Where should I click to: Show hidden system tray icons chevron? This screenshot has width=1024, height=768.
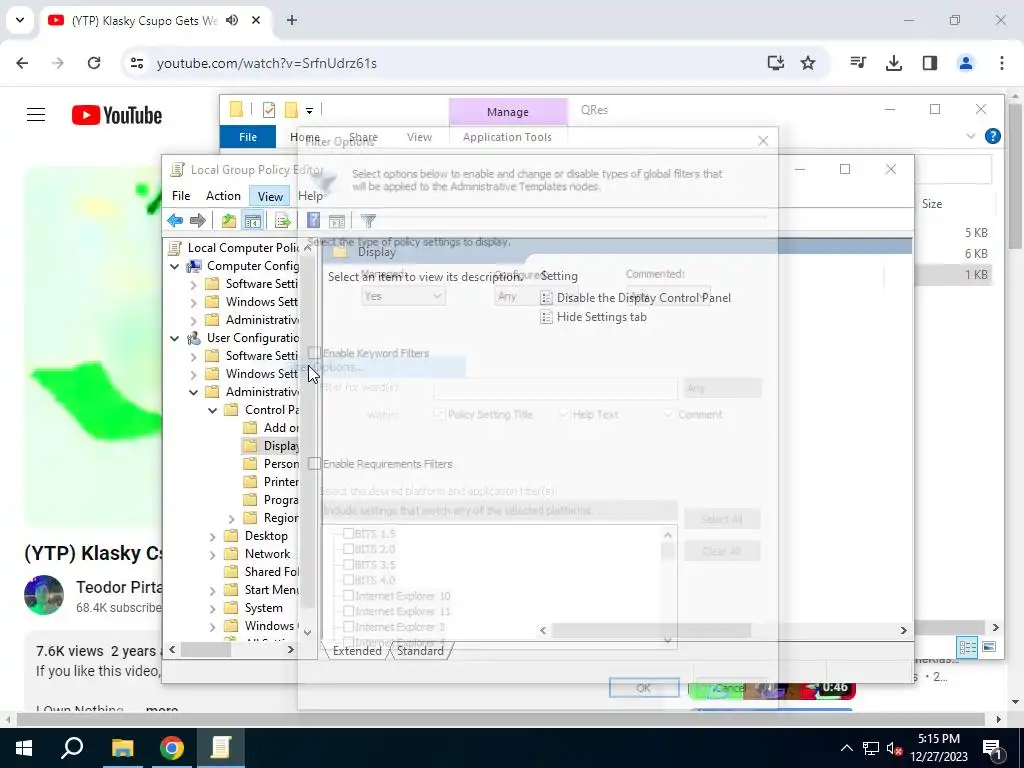click(x=846, y=748)
